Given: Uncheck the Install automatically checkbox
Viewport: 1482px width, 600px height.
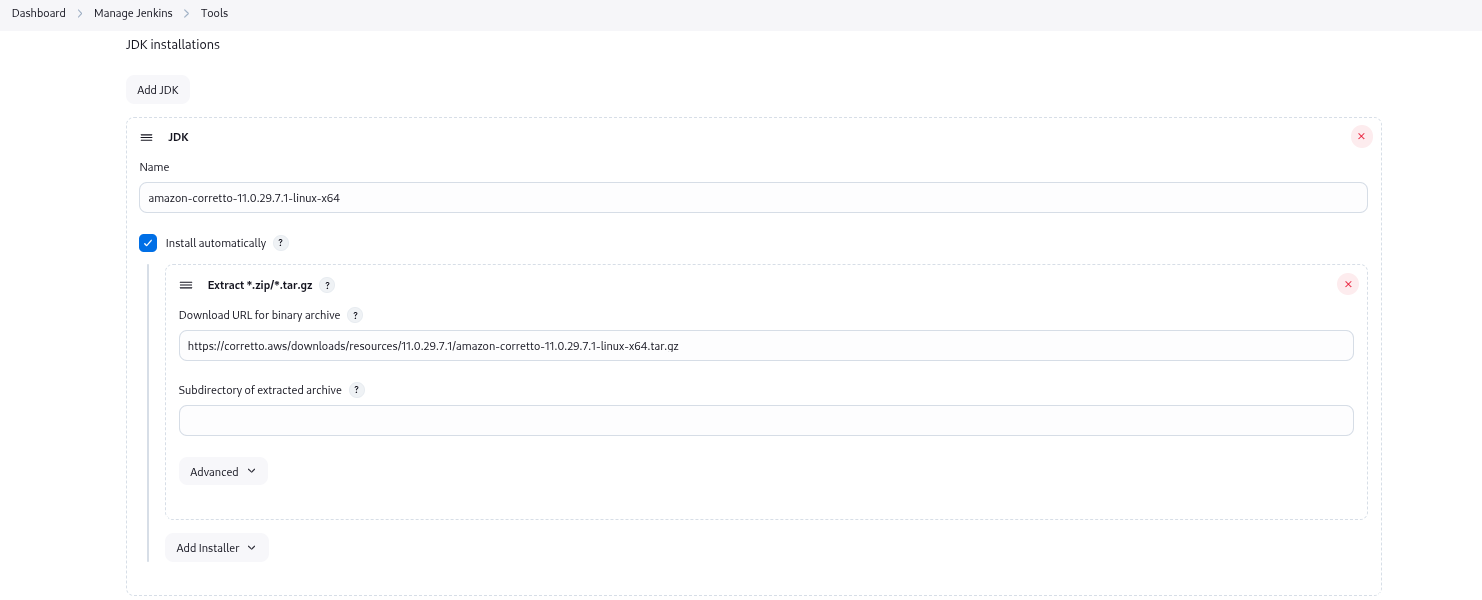Looking at the screenshot, I should coord(148,243).
